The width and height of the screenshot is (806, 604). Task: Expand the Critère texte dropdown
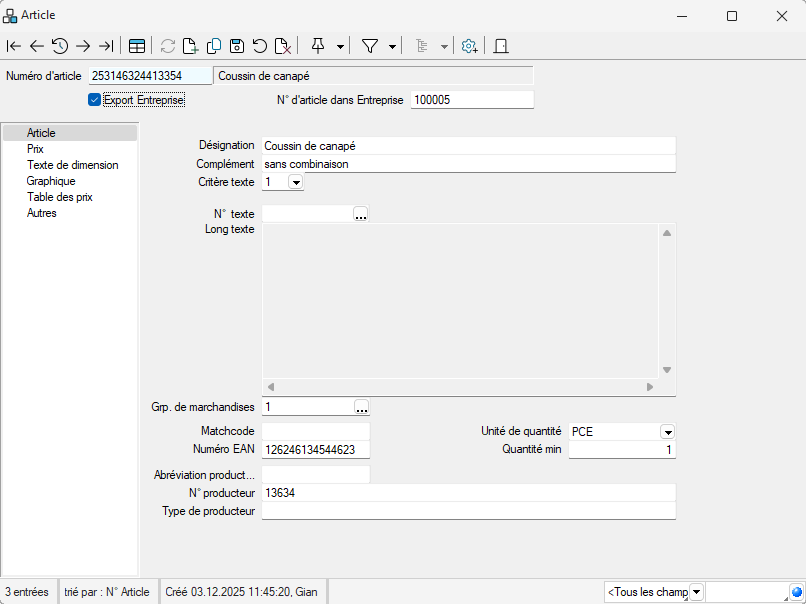point(296,182)
